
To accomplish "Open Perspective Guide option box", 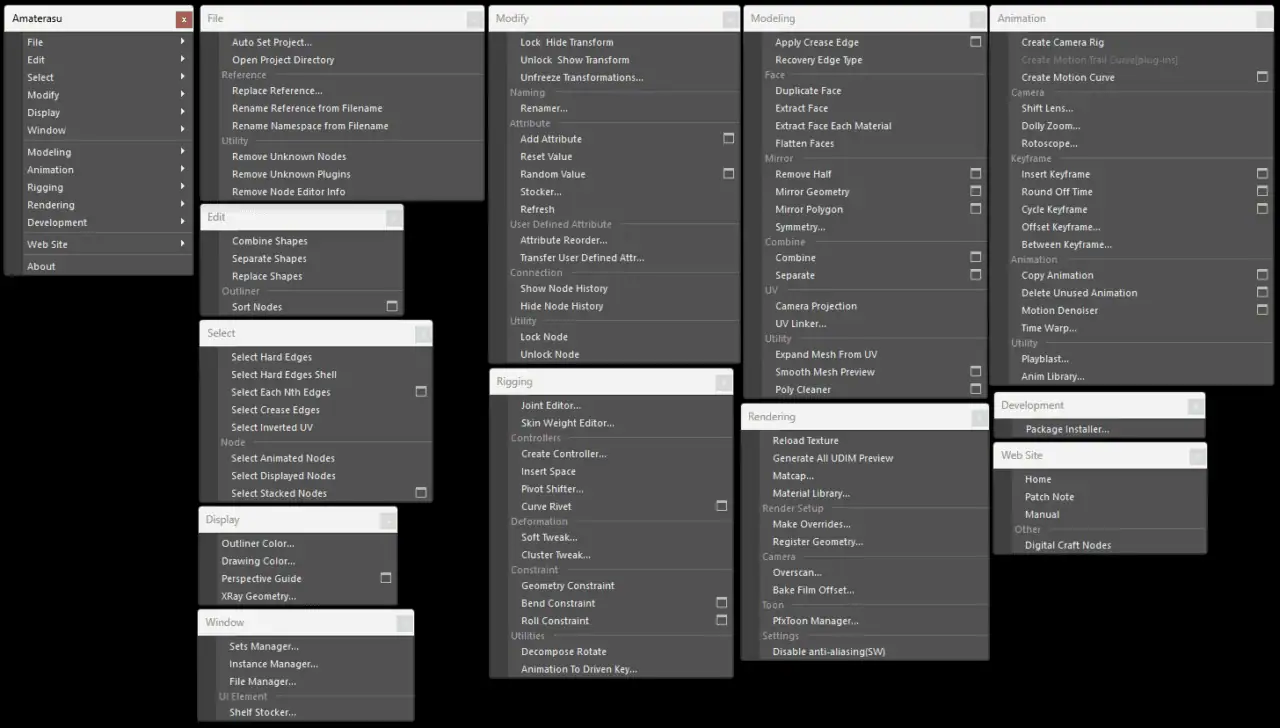I will pyautogui.click(x=386, y=578).
